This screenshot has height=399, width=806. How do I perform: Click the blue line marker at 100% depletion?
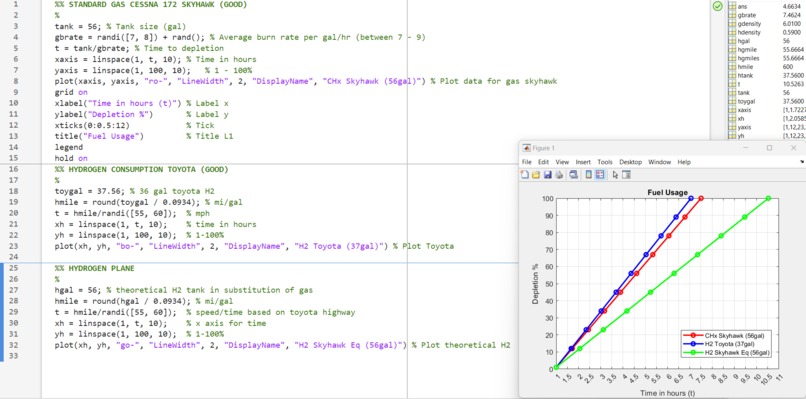pos(691,198)
